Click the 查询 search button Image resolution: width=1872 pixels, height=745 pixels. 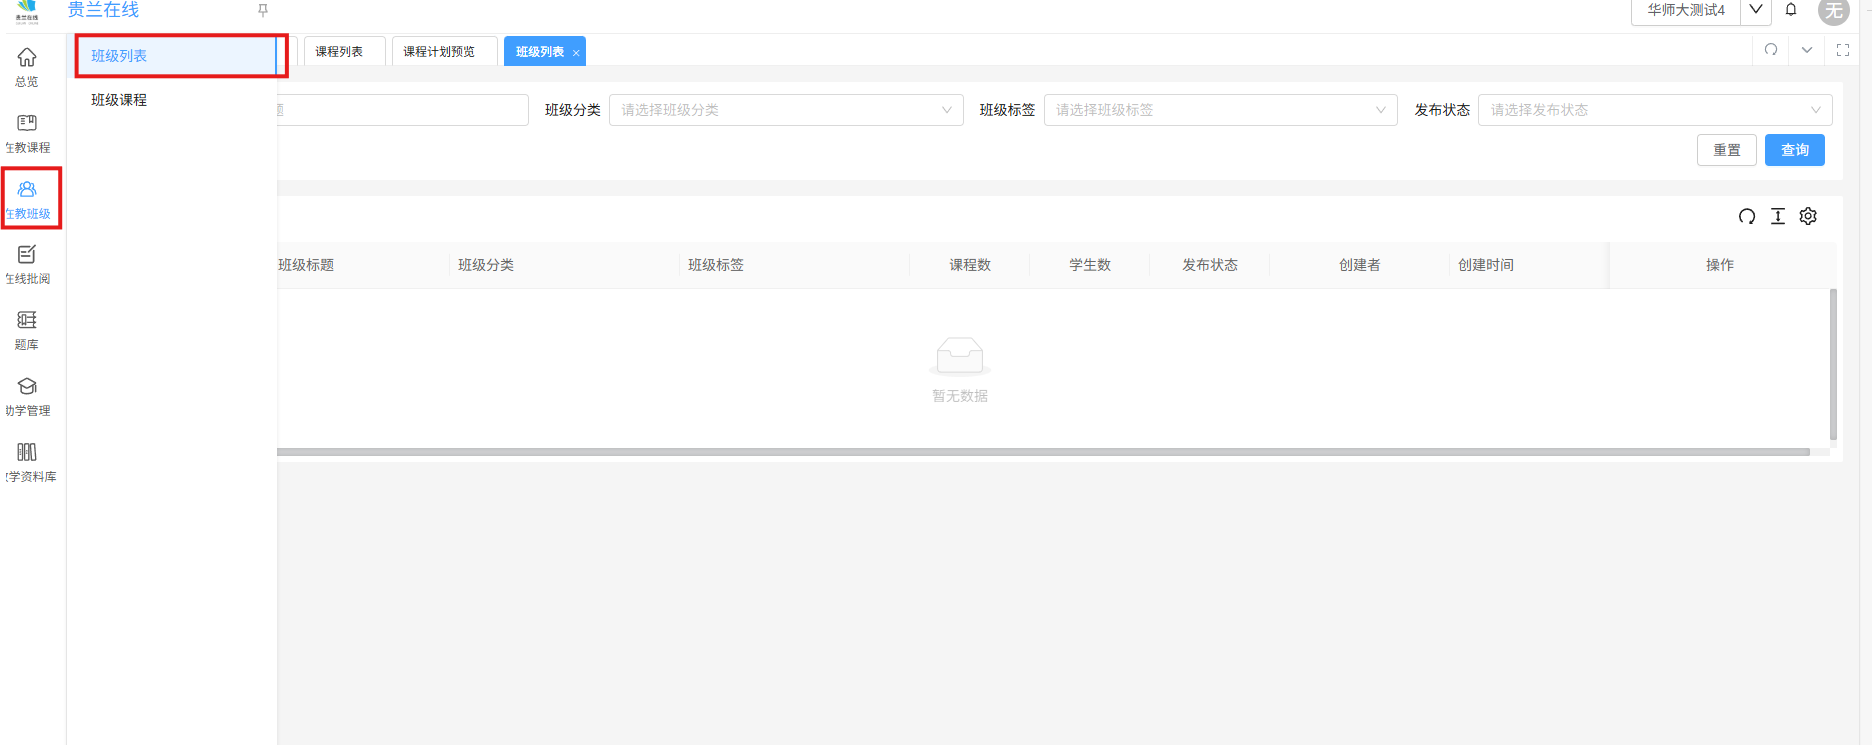[1794, 150]
